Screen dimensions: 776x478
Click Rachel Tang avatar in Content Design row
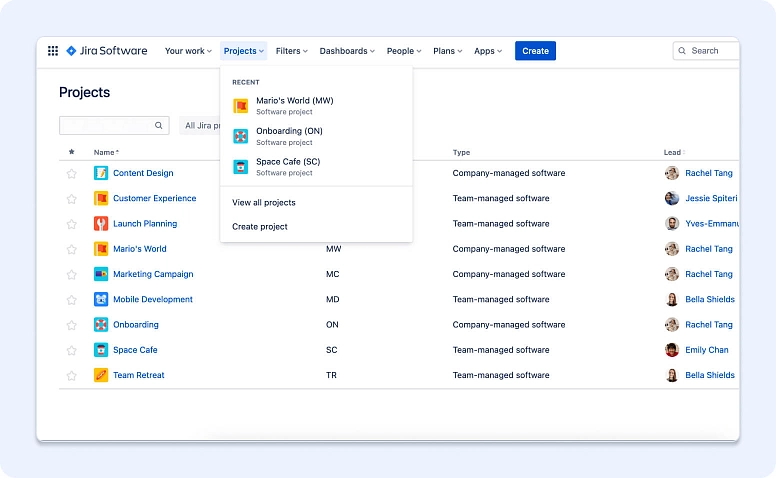(672, 173)
